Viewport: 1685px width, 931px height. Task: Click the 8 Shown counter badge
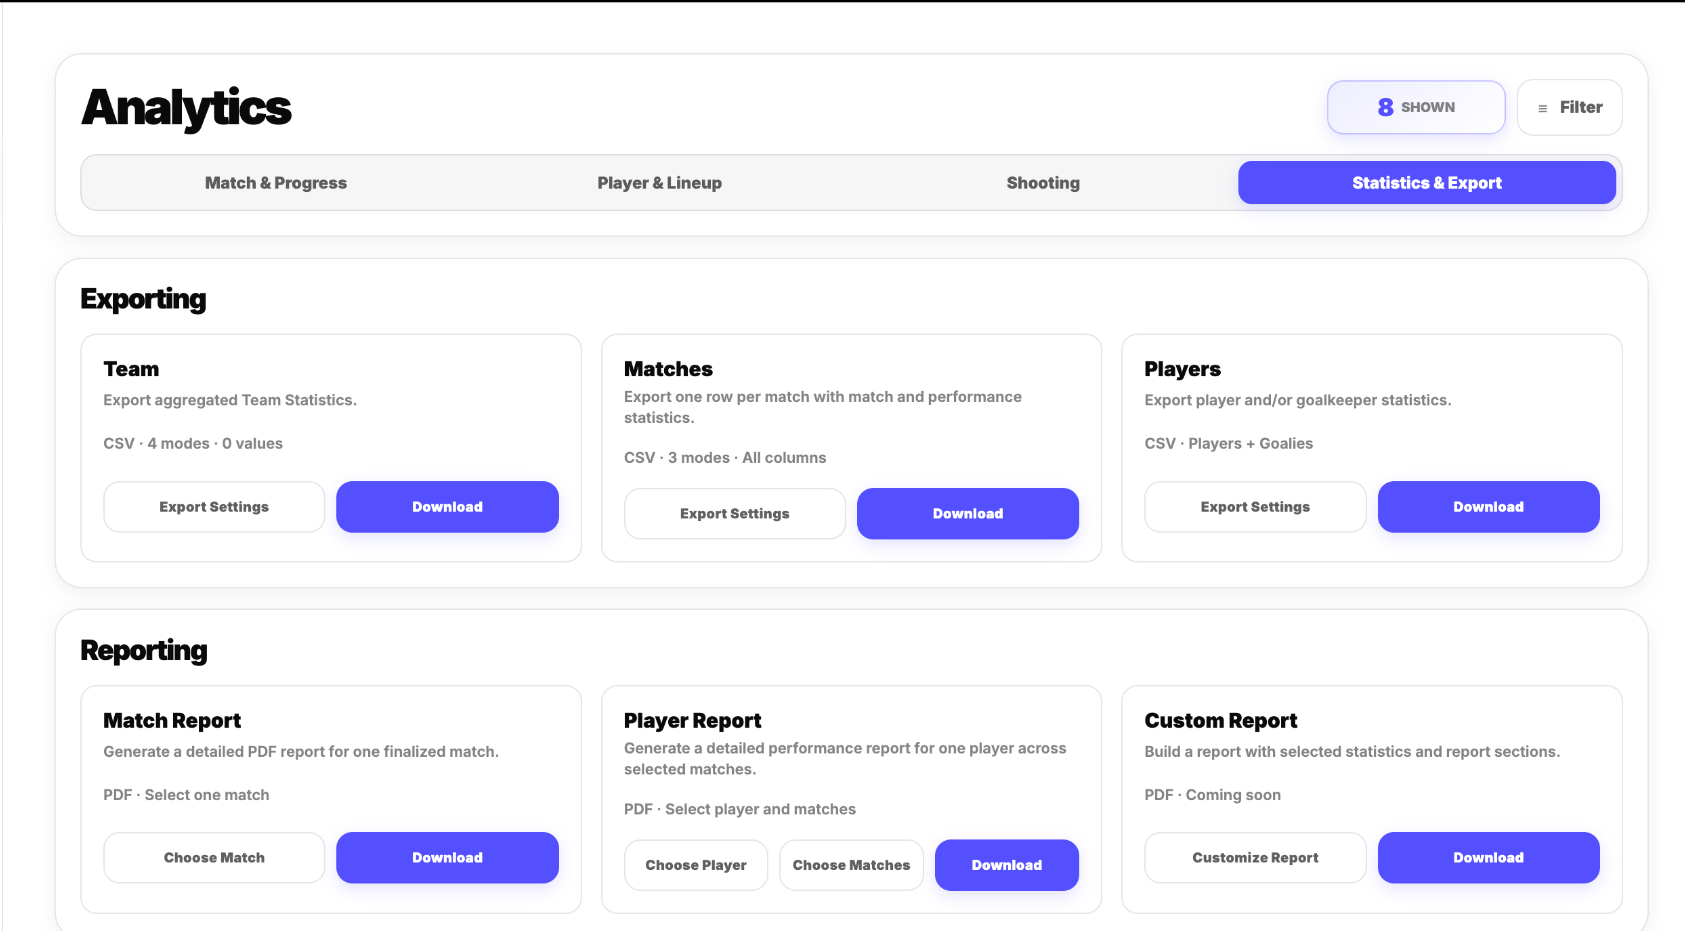[1416, 107]
